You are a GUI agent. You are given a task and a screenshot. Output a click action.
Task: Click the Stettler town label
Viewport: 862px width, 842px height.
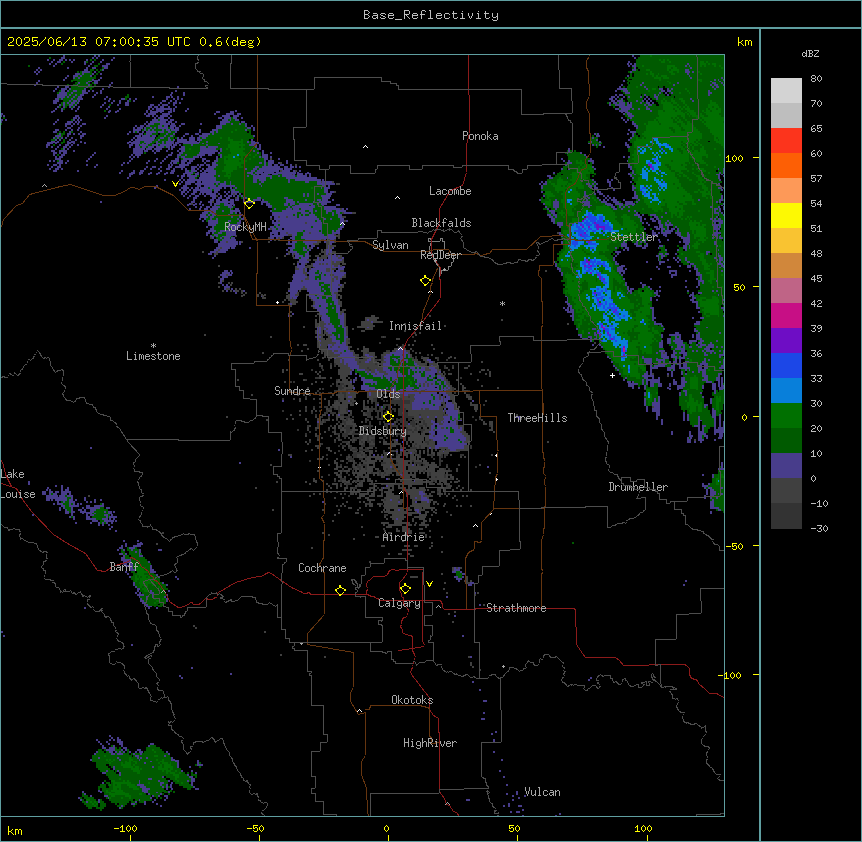coord(634,237)
